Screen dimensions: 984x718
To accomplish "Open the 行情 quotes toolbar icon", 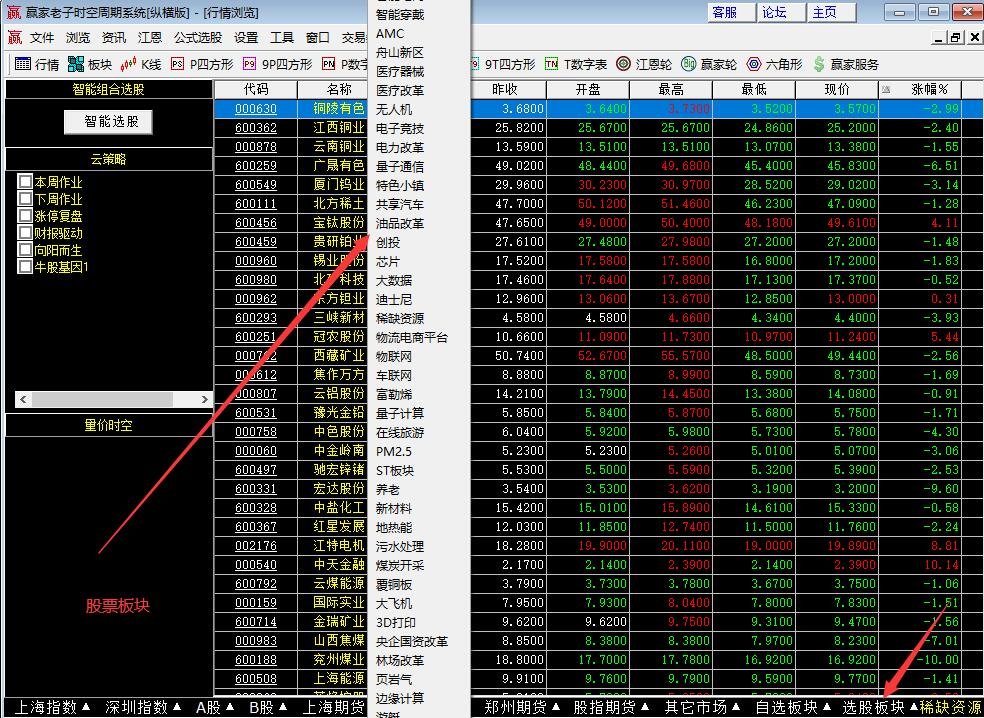I will (36, 64).
